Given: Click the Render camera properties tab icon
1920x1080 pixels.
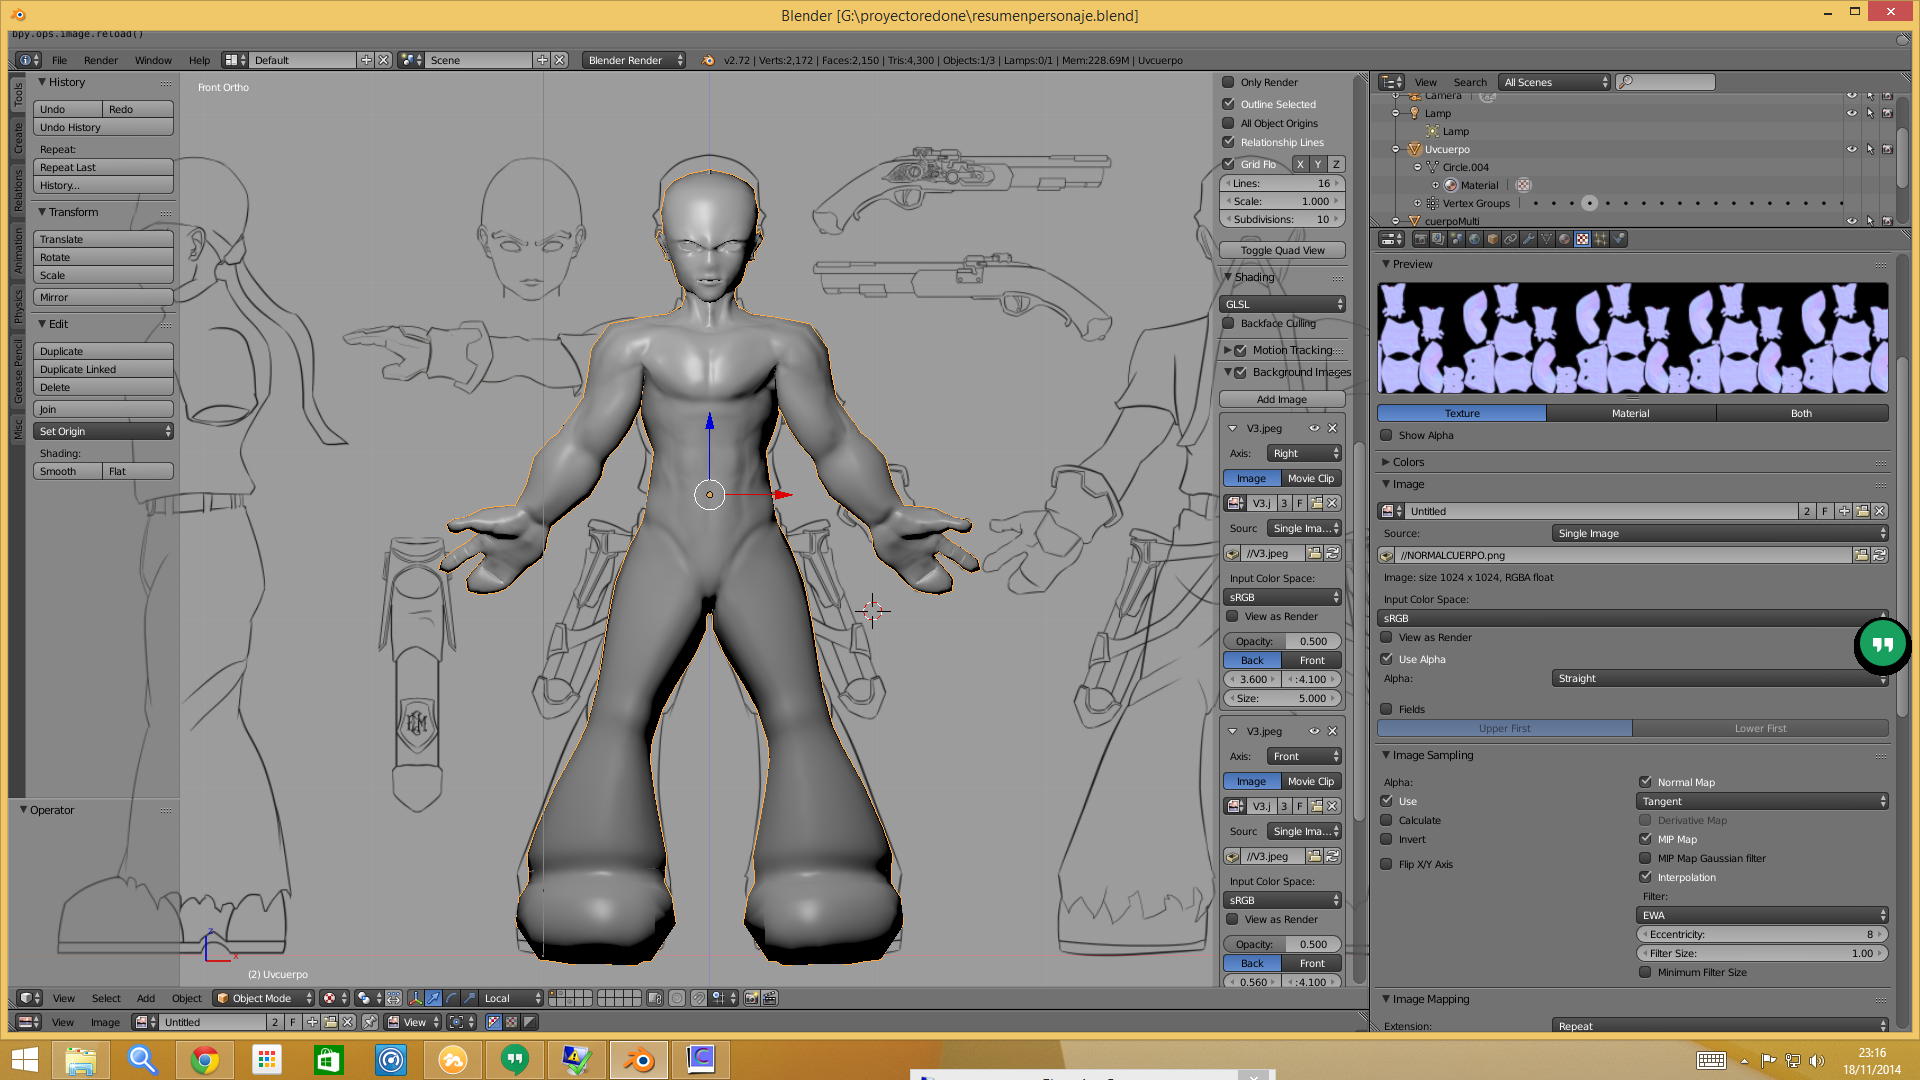Looking at the screenshot, I should pyautogui.click(x=1420, y=239).
